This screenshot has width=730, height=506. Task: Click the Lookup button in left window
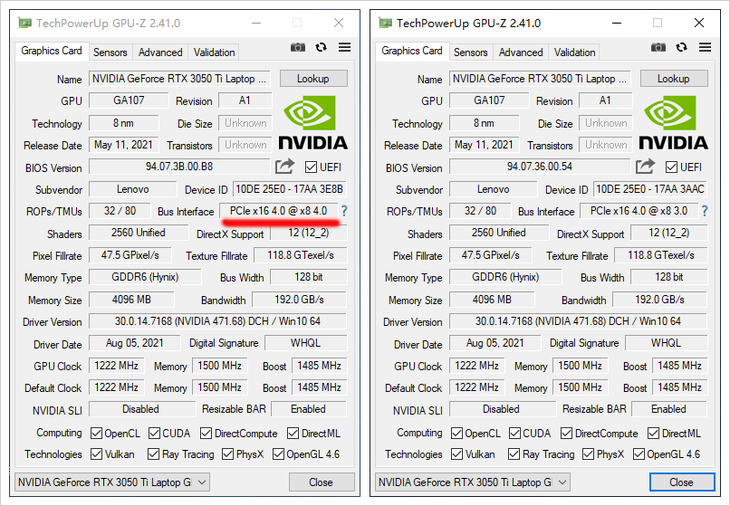313,78
